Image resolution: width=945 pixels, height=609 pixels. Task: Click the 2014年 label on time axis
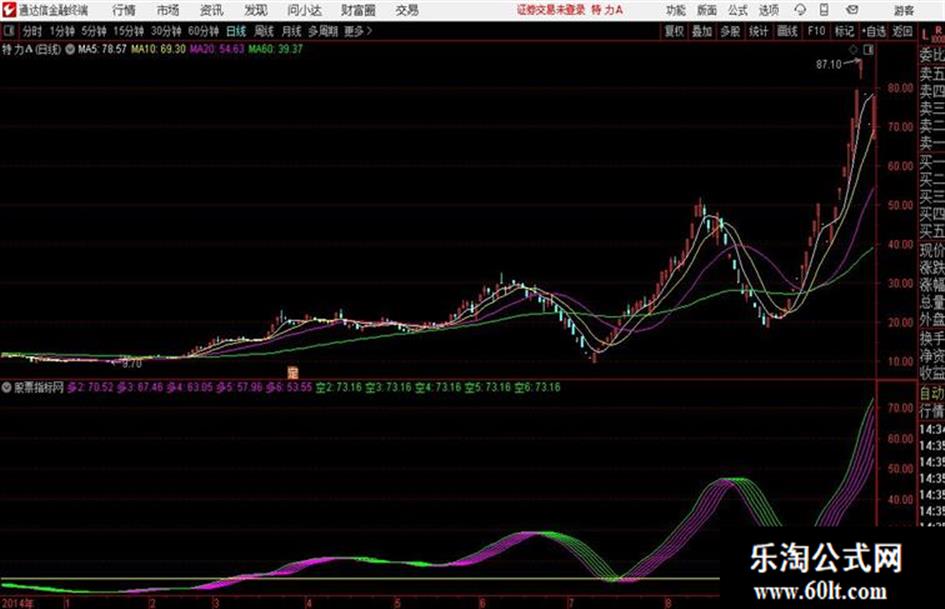point(18,603)
